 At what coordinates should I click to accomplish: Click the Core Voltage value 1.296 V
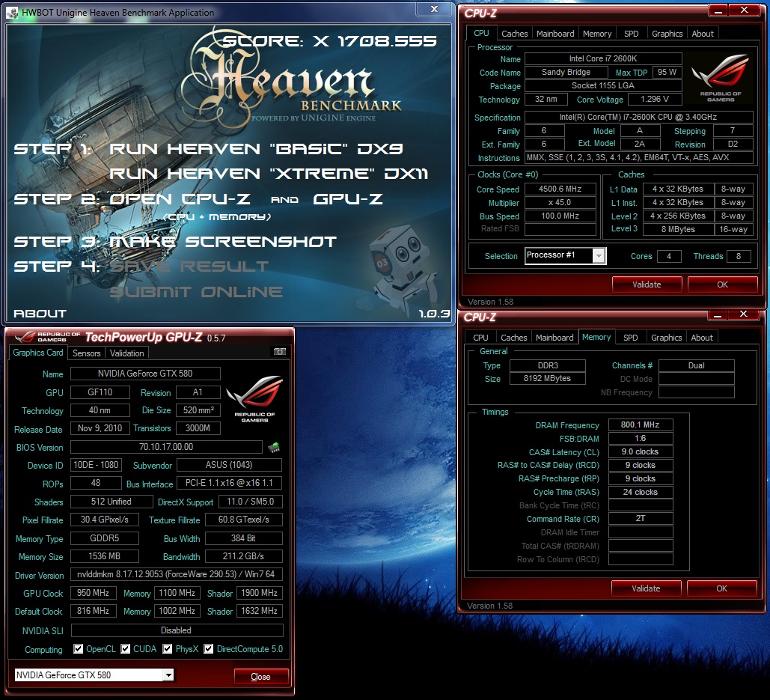655,99
